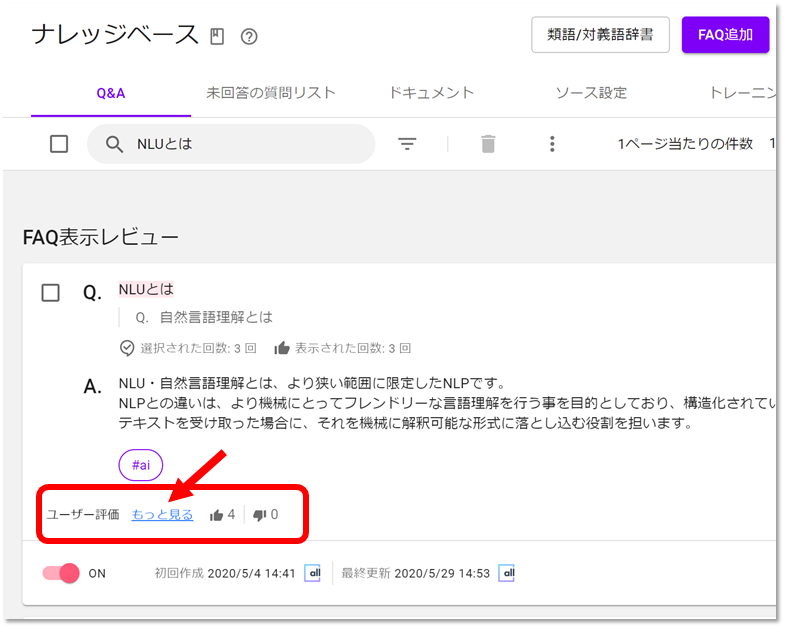Click the question title NLUとは
Screen dimensions: 785x628
point(146,289)
